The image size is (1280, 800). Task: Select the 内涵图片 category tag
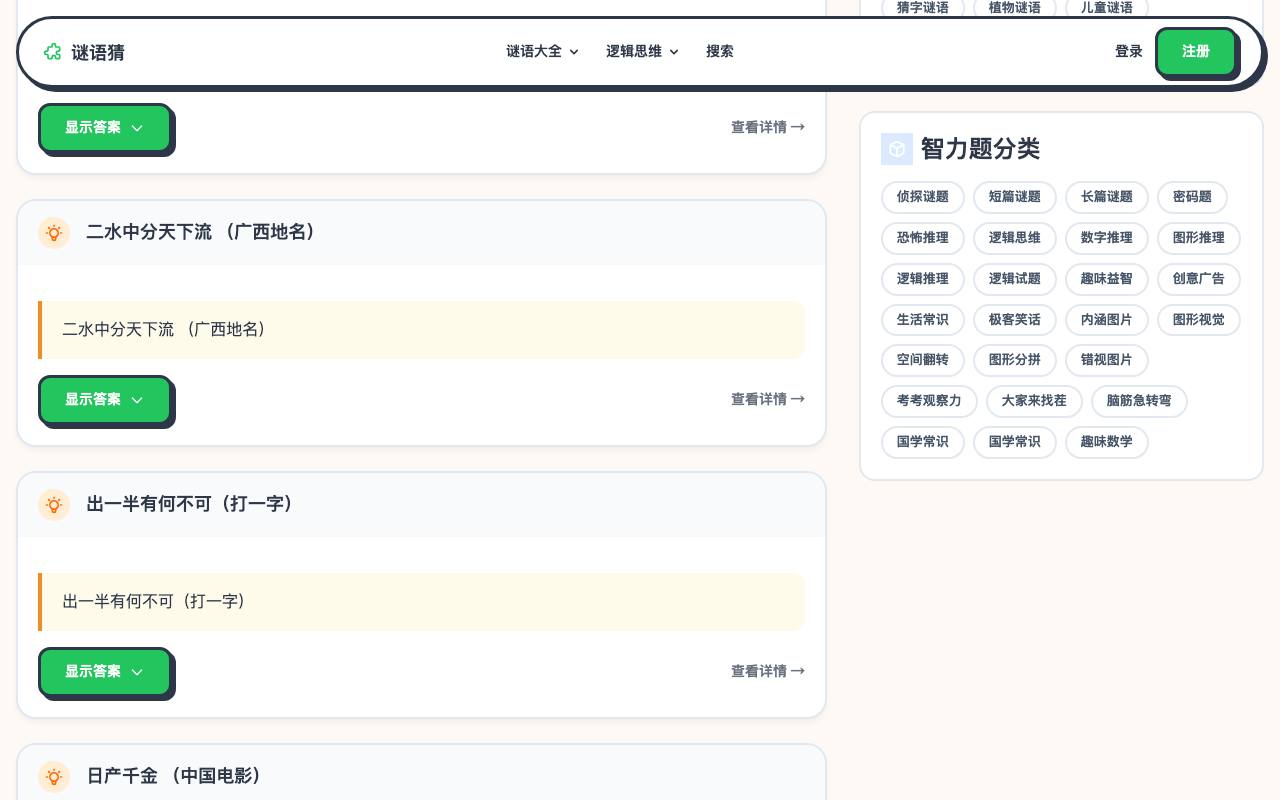click(1107, 320)
